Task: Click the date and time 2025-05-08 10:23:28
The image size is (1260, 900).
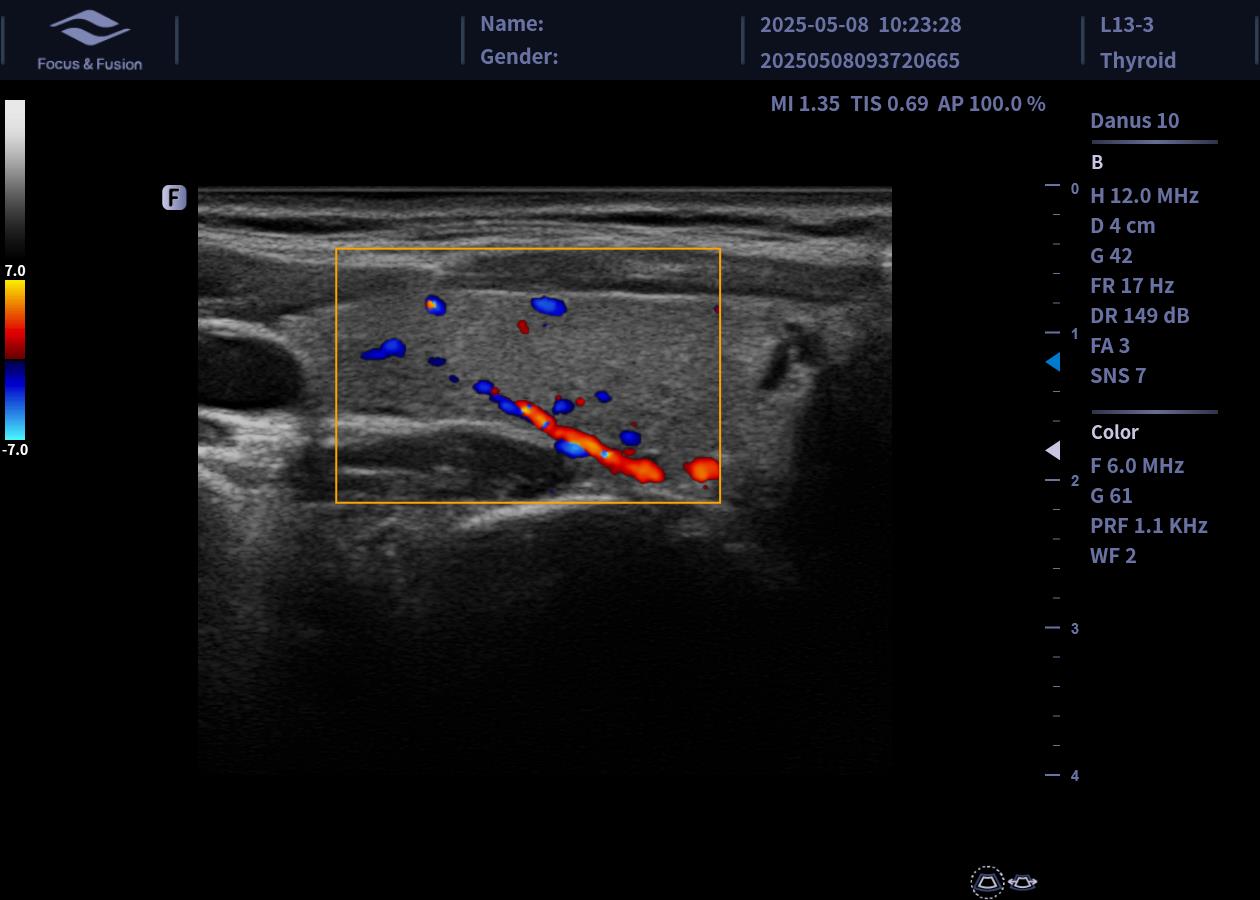Action: (860, 24)
